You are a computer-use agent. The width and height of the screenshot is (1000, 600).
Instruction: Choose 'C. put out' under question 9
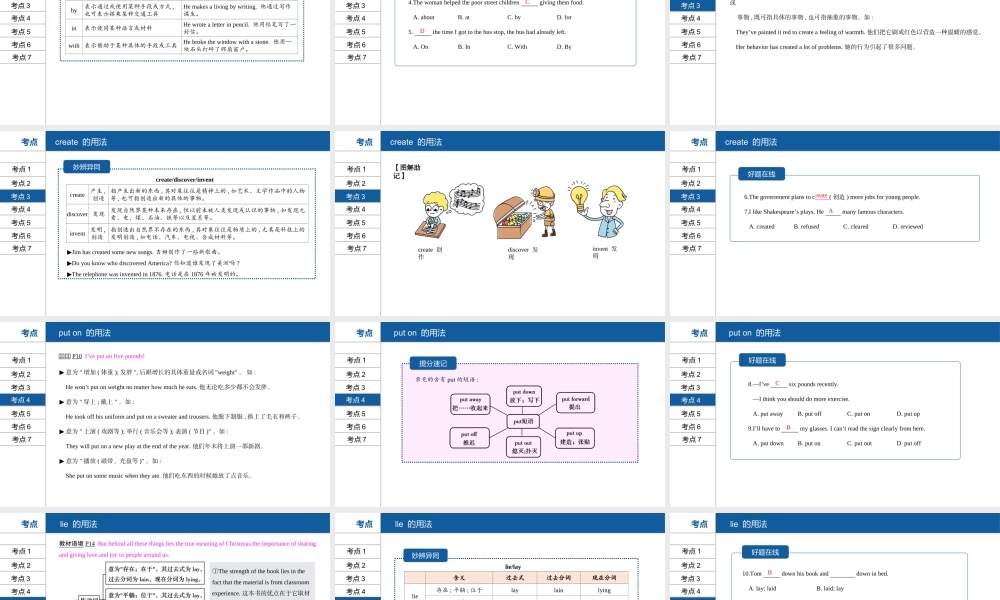tap(859, 443)
